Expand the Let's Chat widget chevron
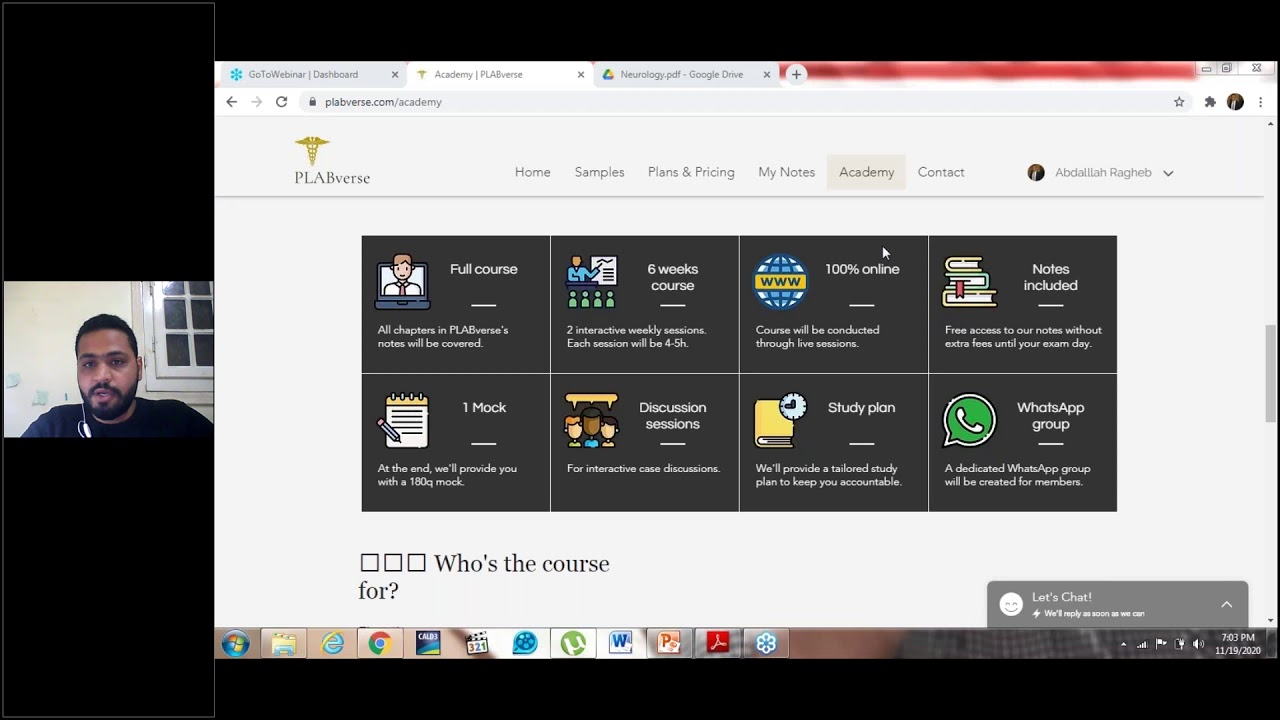The height and width of the screenshot is (720, 1280). [x=1227, y=604]
